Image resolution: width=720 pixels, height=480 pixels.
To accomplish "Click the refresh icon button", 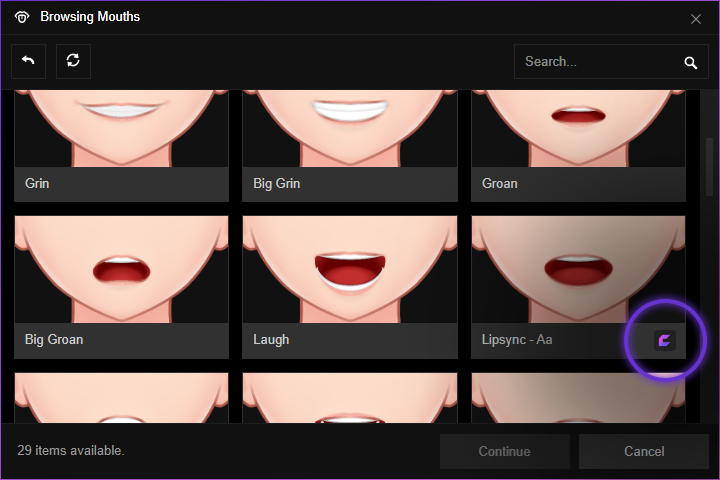I will (x=73, y=61).
